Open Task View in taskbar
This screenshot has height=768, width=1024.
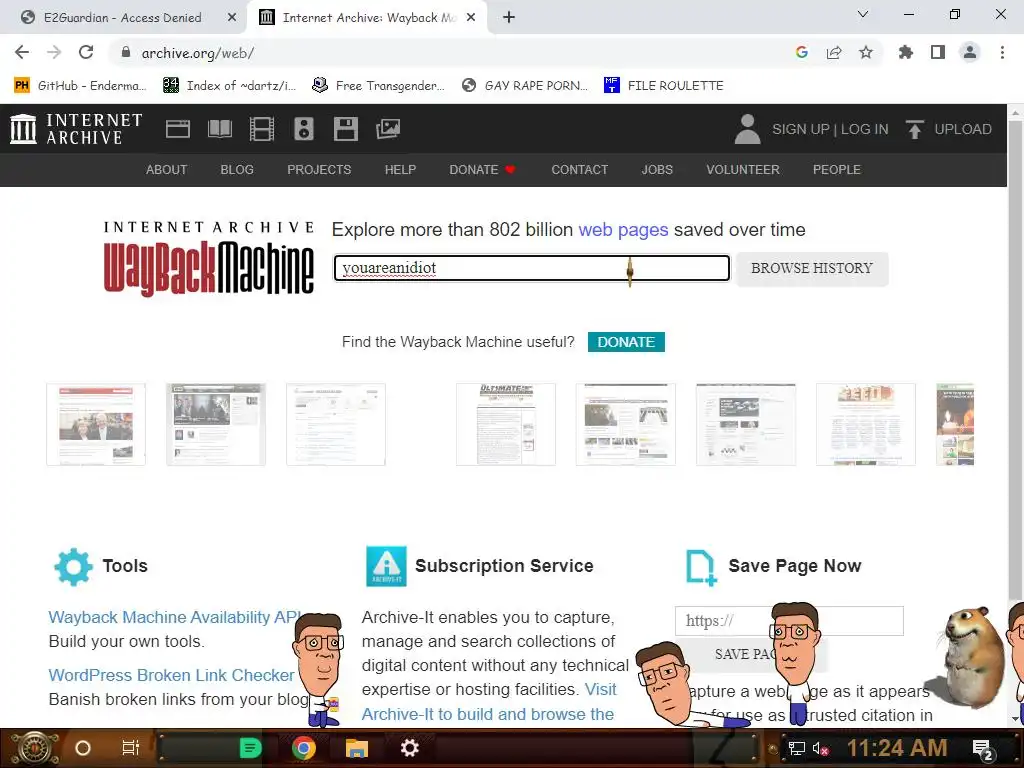click(x=131, y=748)
